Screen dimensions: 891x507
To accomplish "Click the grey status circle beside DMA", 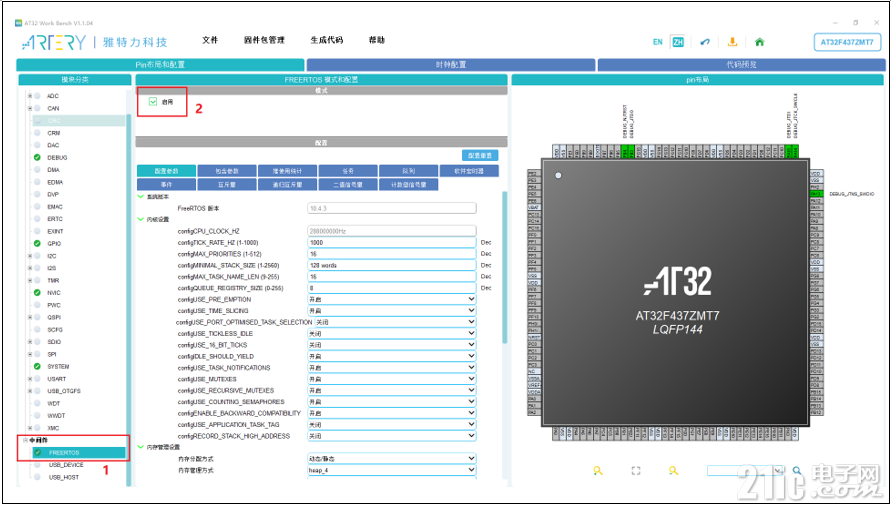I will (x=37, y=170).
